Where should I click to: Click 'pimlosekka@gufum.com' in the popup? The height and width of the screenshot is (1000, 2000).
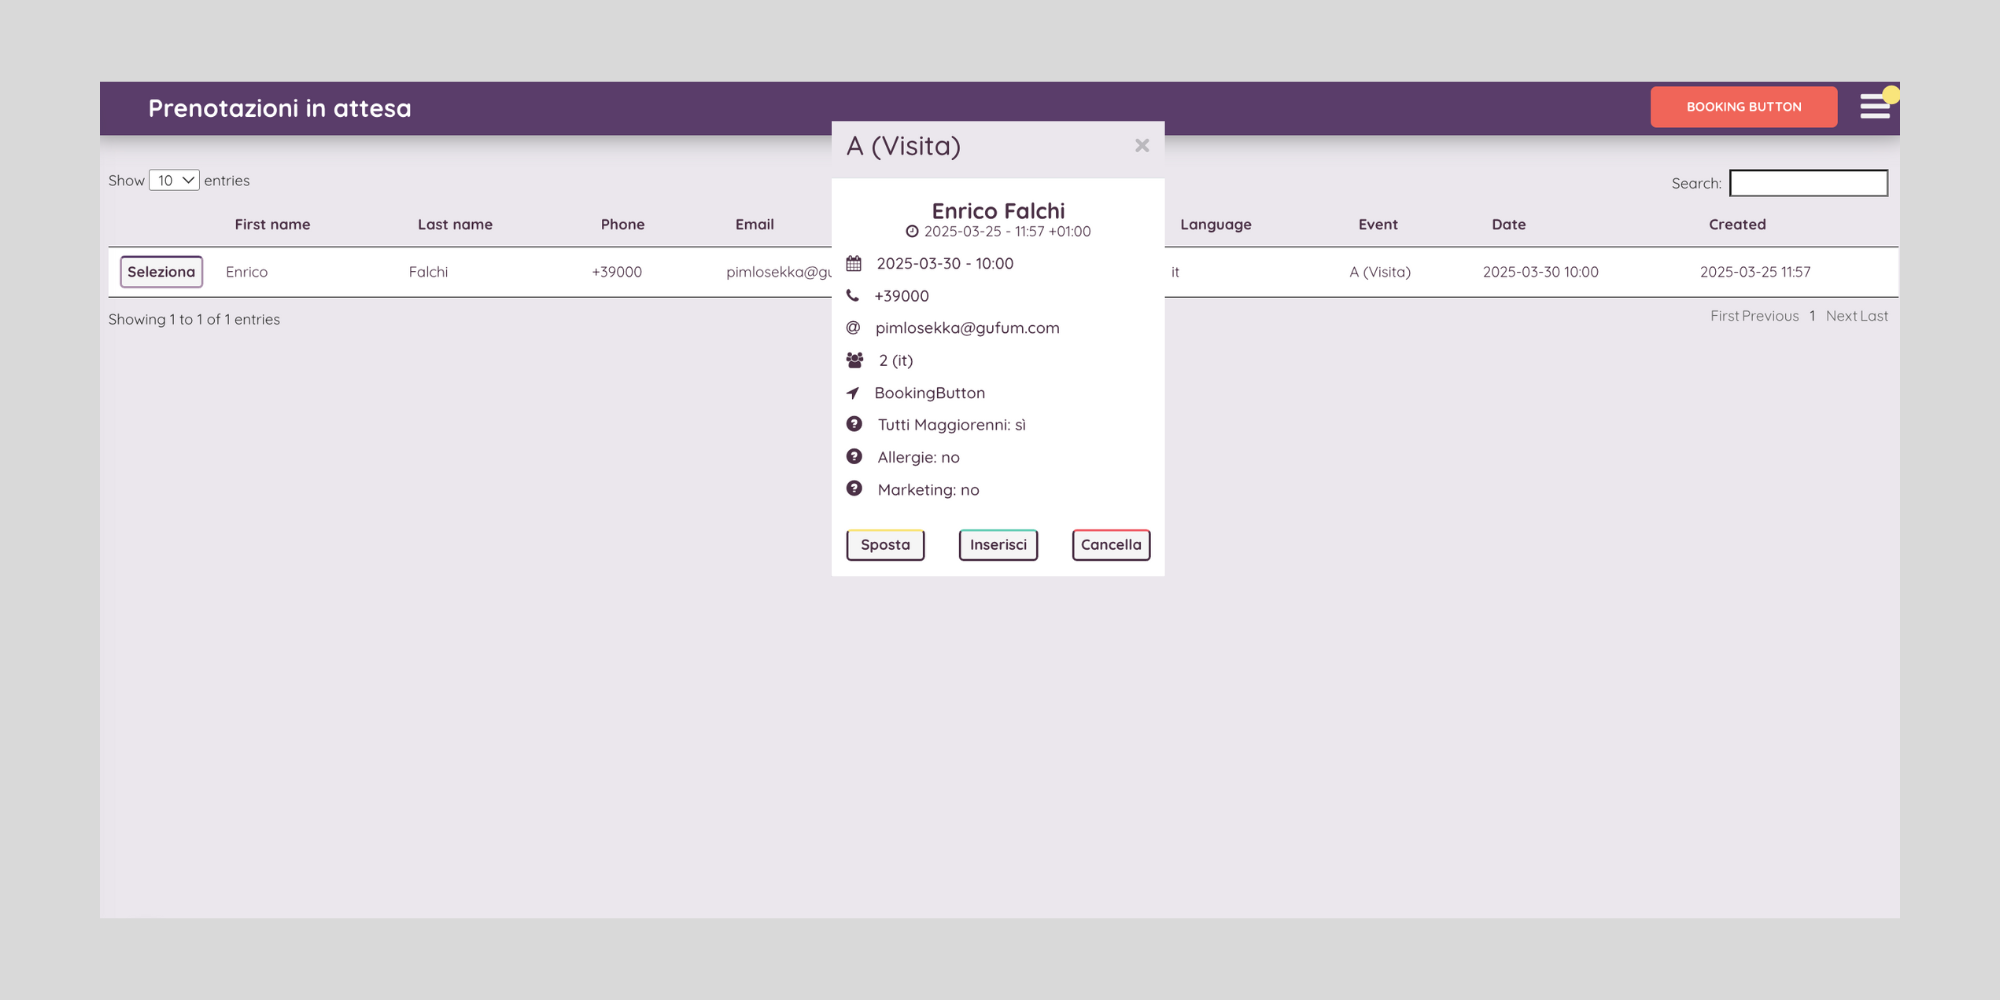coord(967,328)
